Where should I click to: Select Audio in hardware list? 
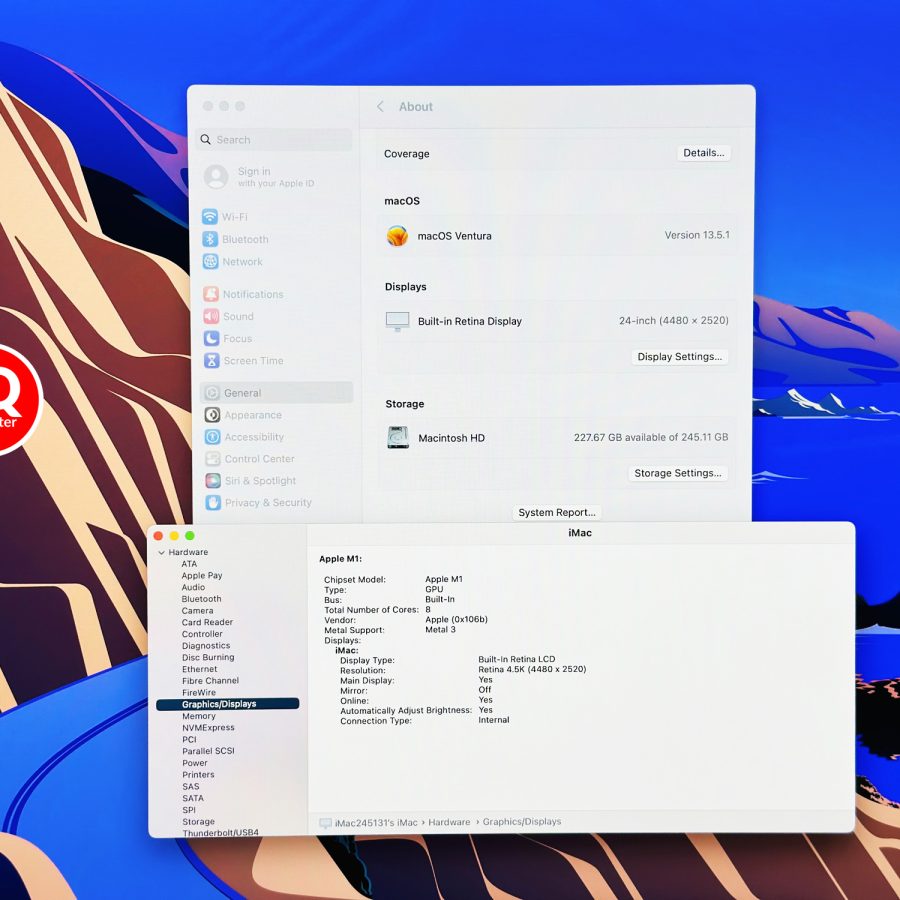(x=193, y=587)
